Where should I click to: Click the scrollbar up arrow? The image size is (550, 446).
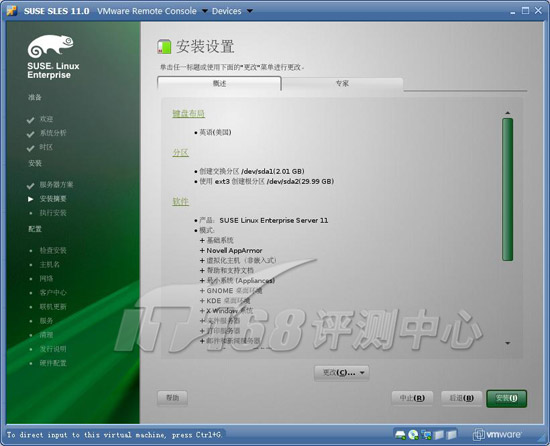pos(508,113)
